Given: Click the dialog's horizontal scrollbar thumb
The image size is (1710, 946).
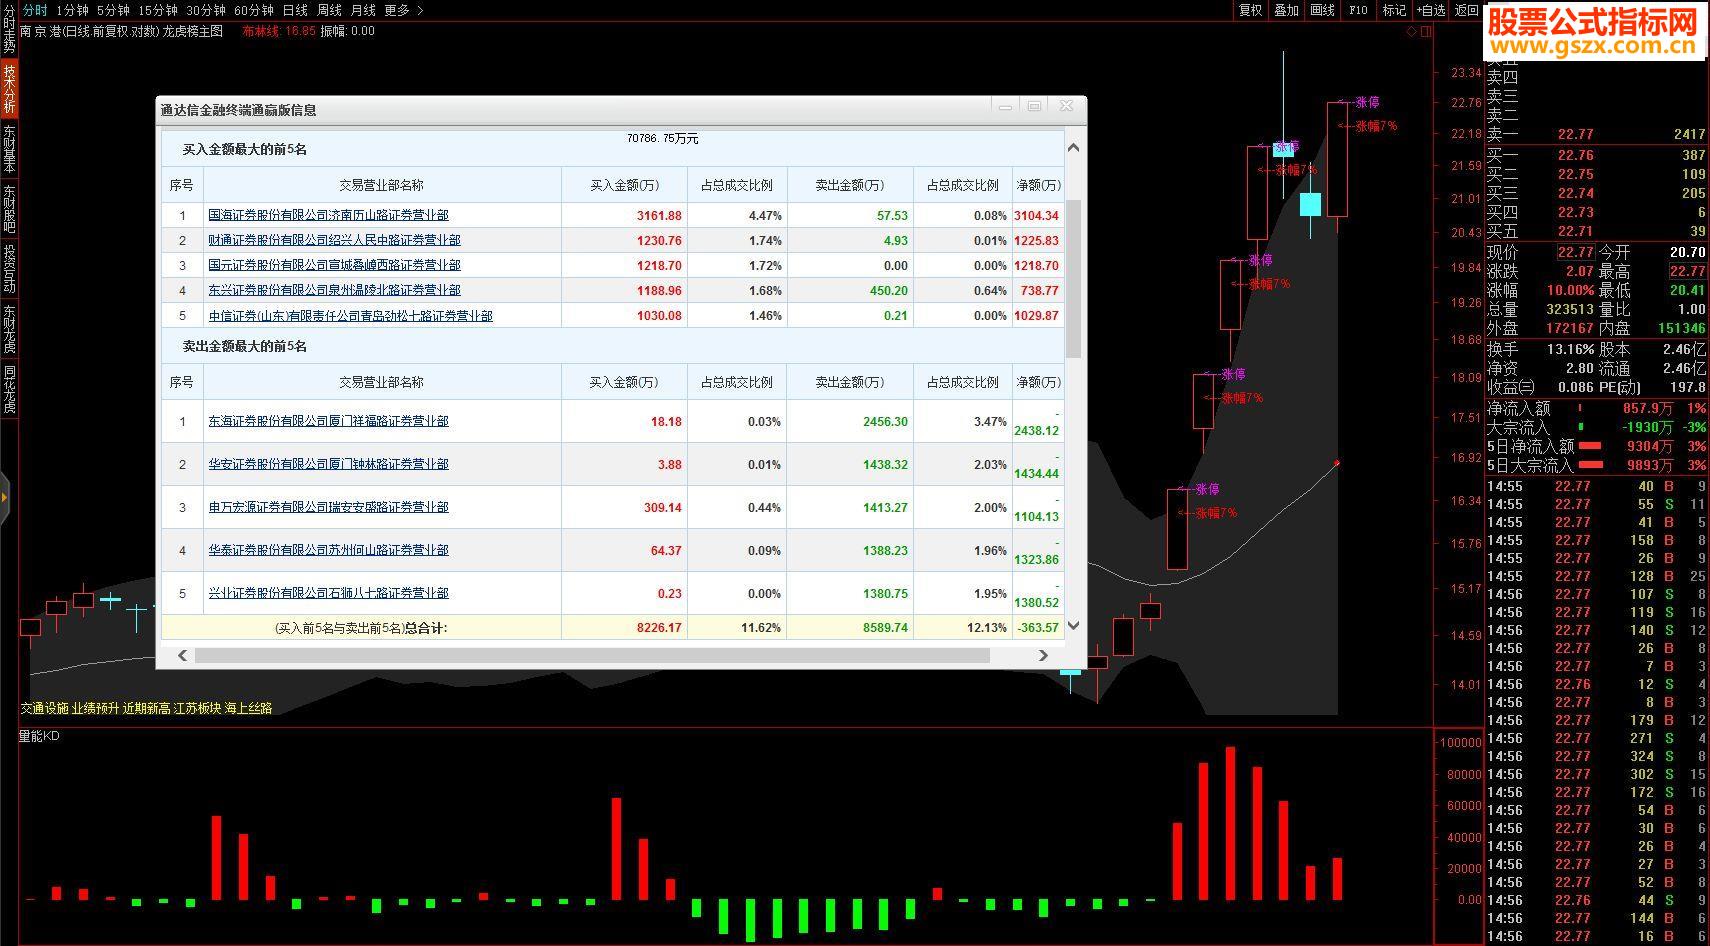Looking at the screenshot, I should [592, 655].
